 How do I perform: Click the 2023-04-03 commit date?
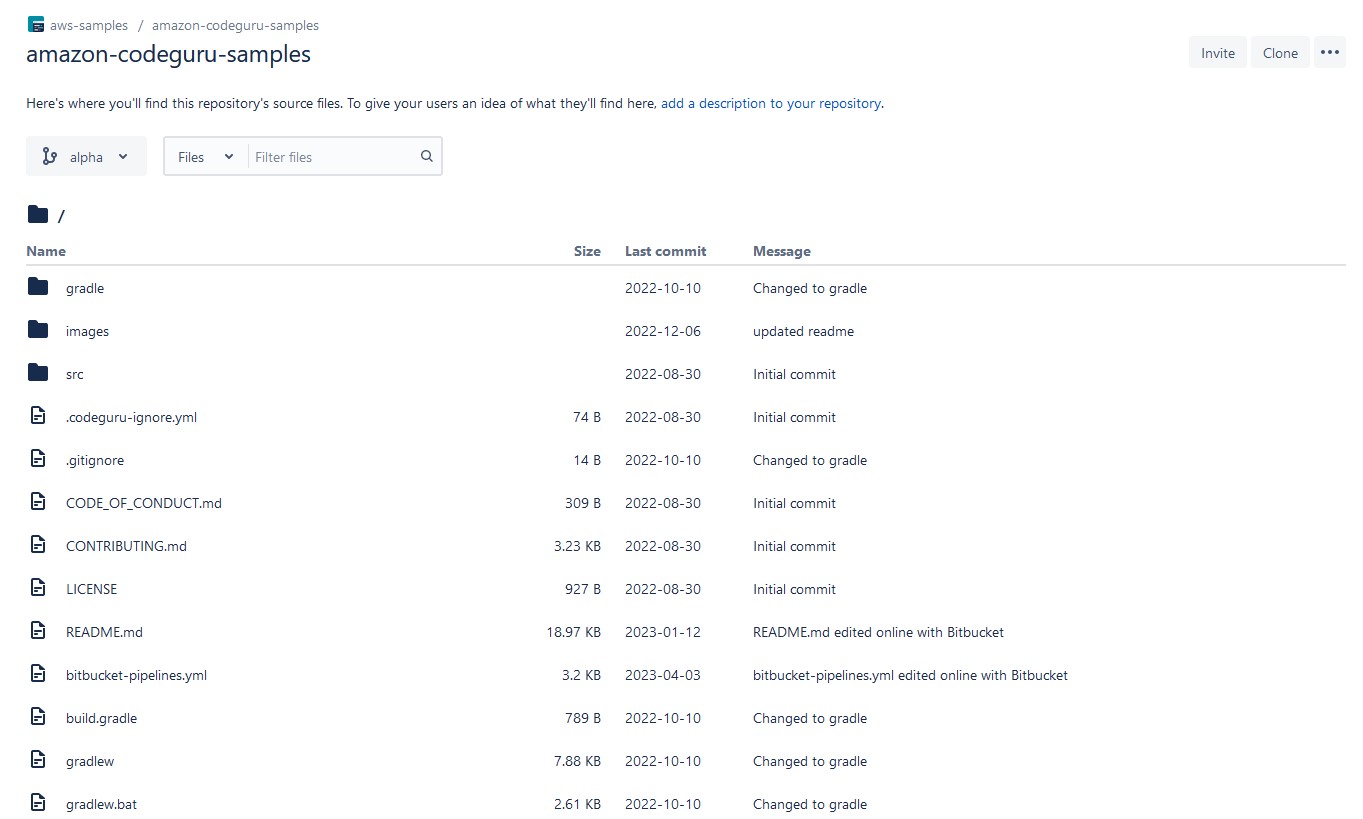tap(663, 675)
